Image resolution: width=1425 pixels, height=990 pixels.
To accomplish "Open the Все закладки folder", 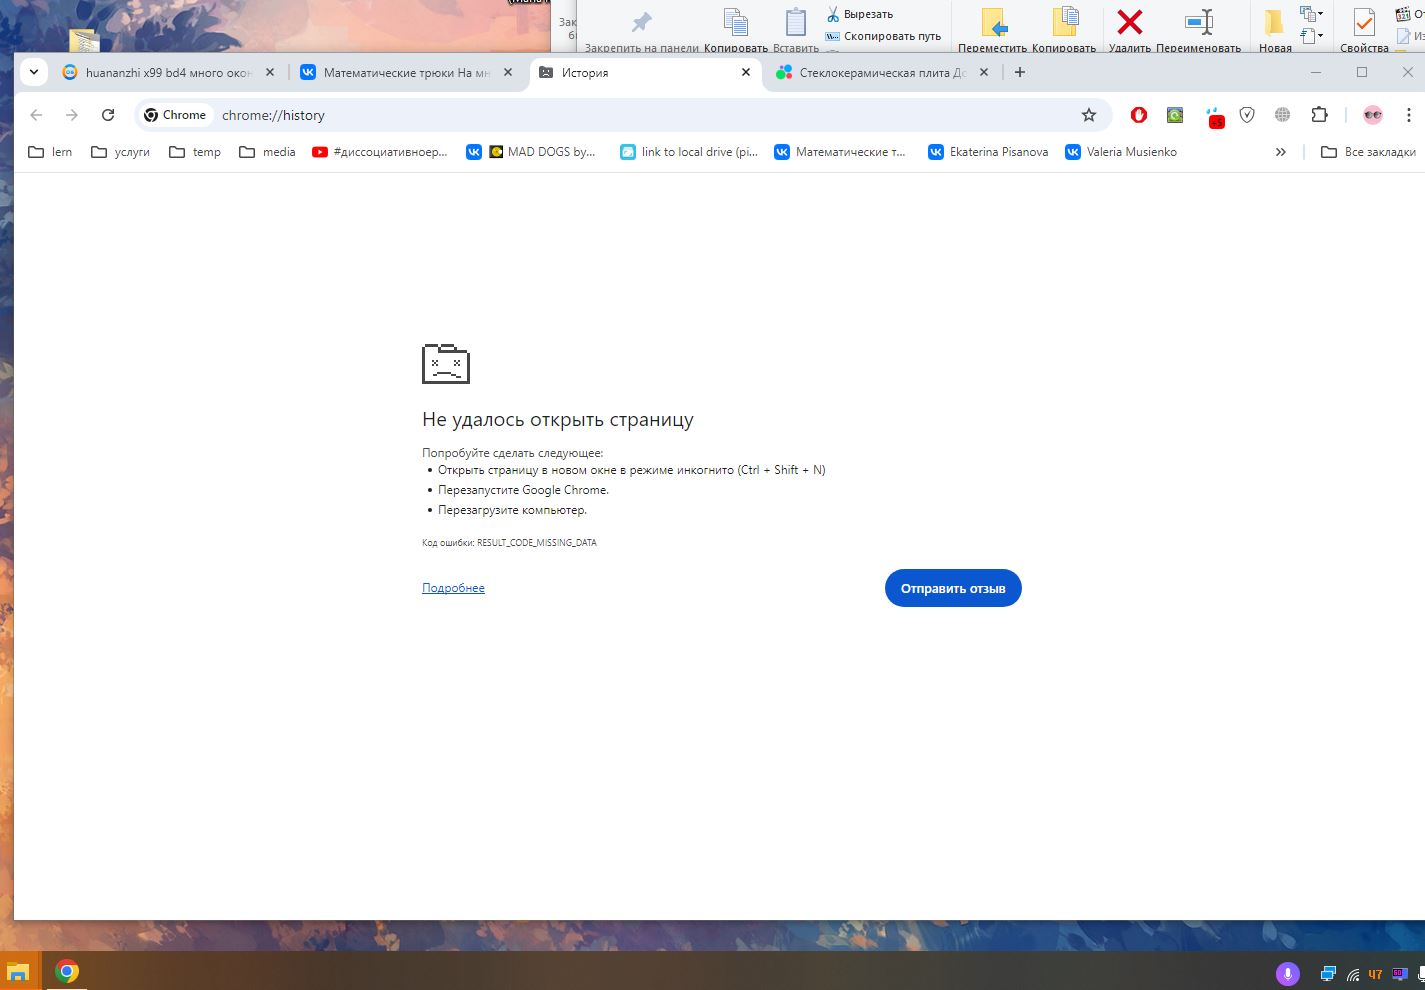I will click(x=1368, y=152).
